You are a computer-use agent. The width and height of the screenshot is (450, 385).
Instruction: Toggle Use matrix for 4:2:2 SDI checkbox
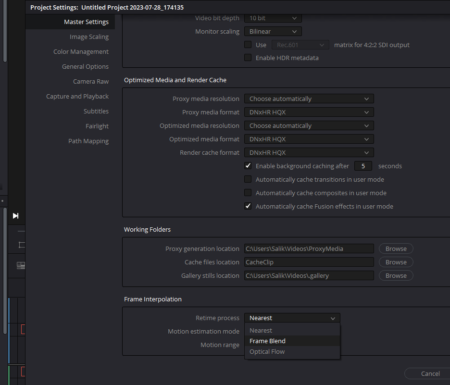click(248, 45)
